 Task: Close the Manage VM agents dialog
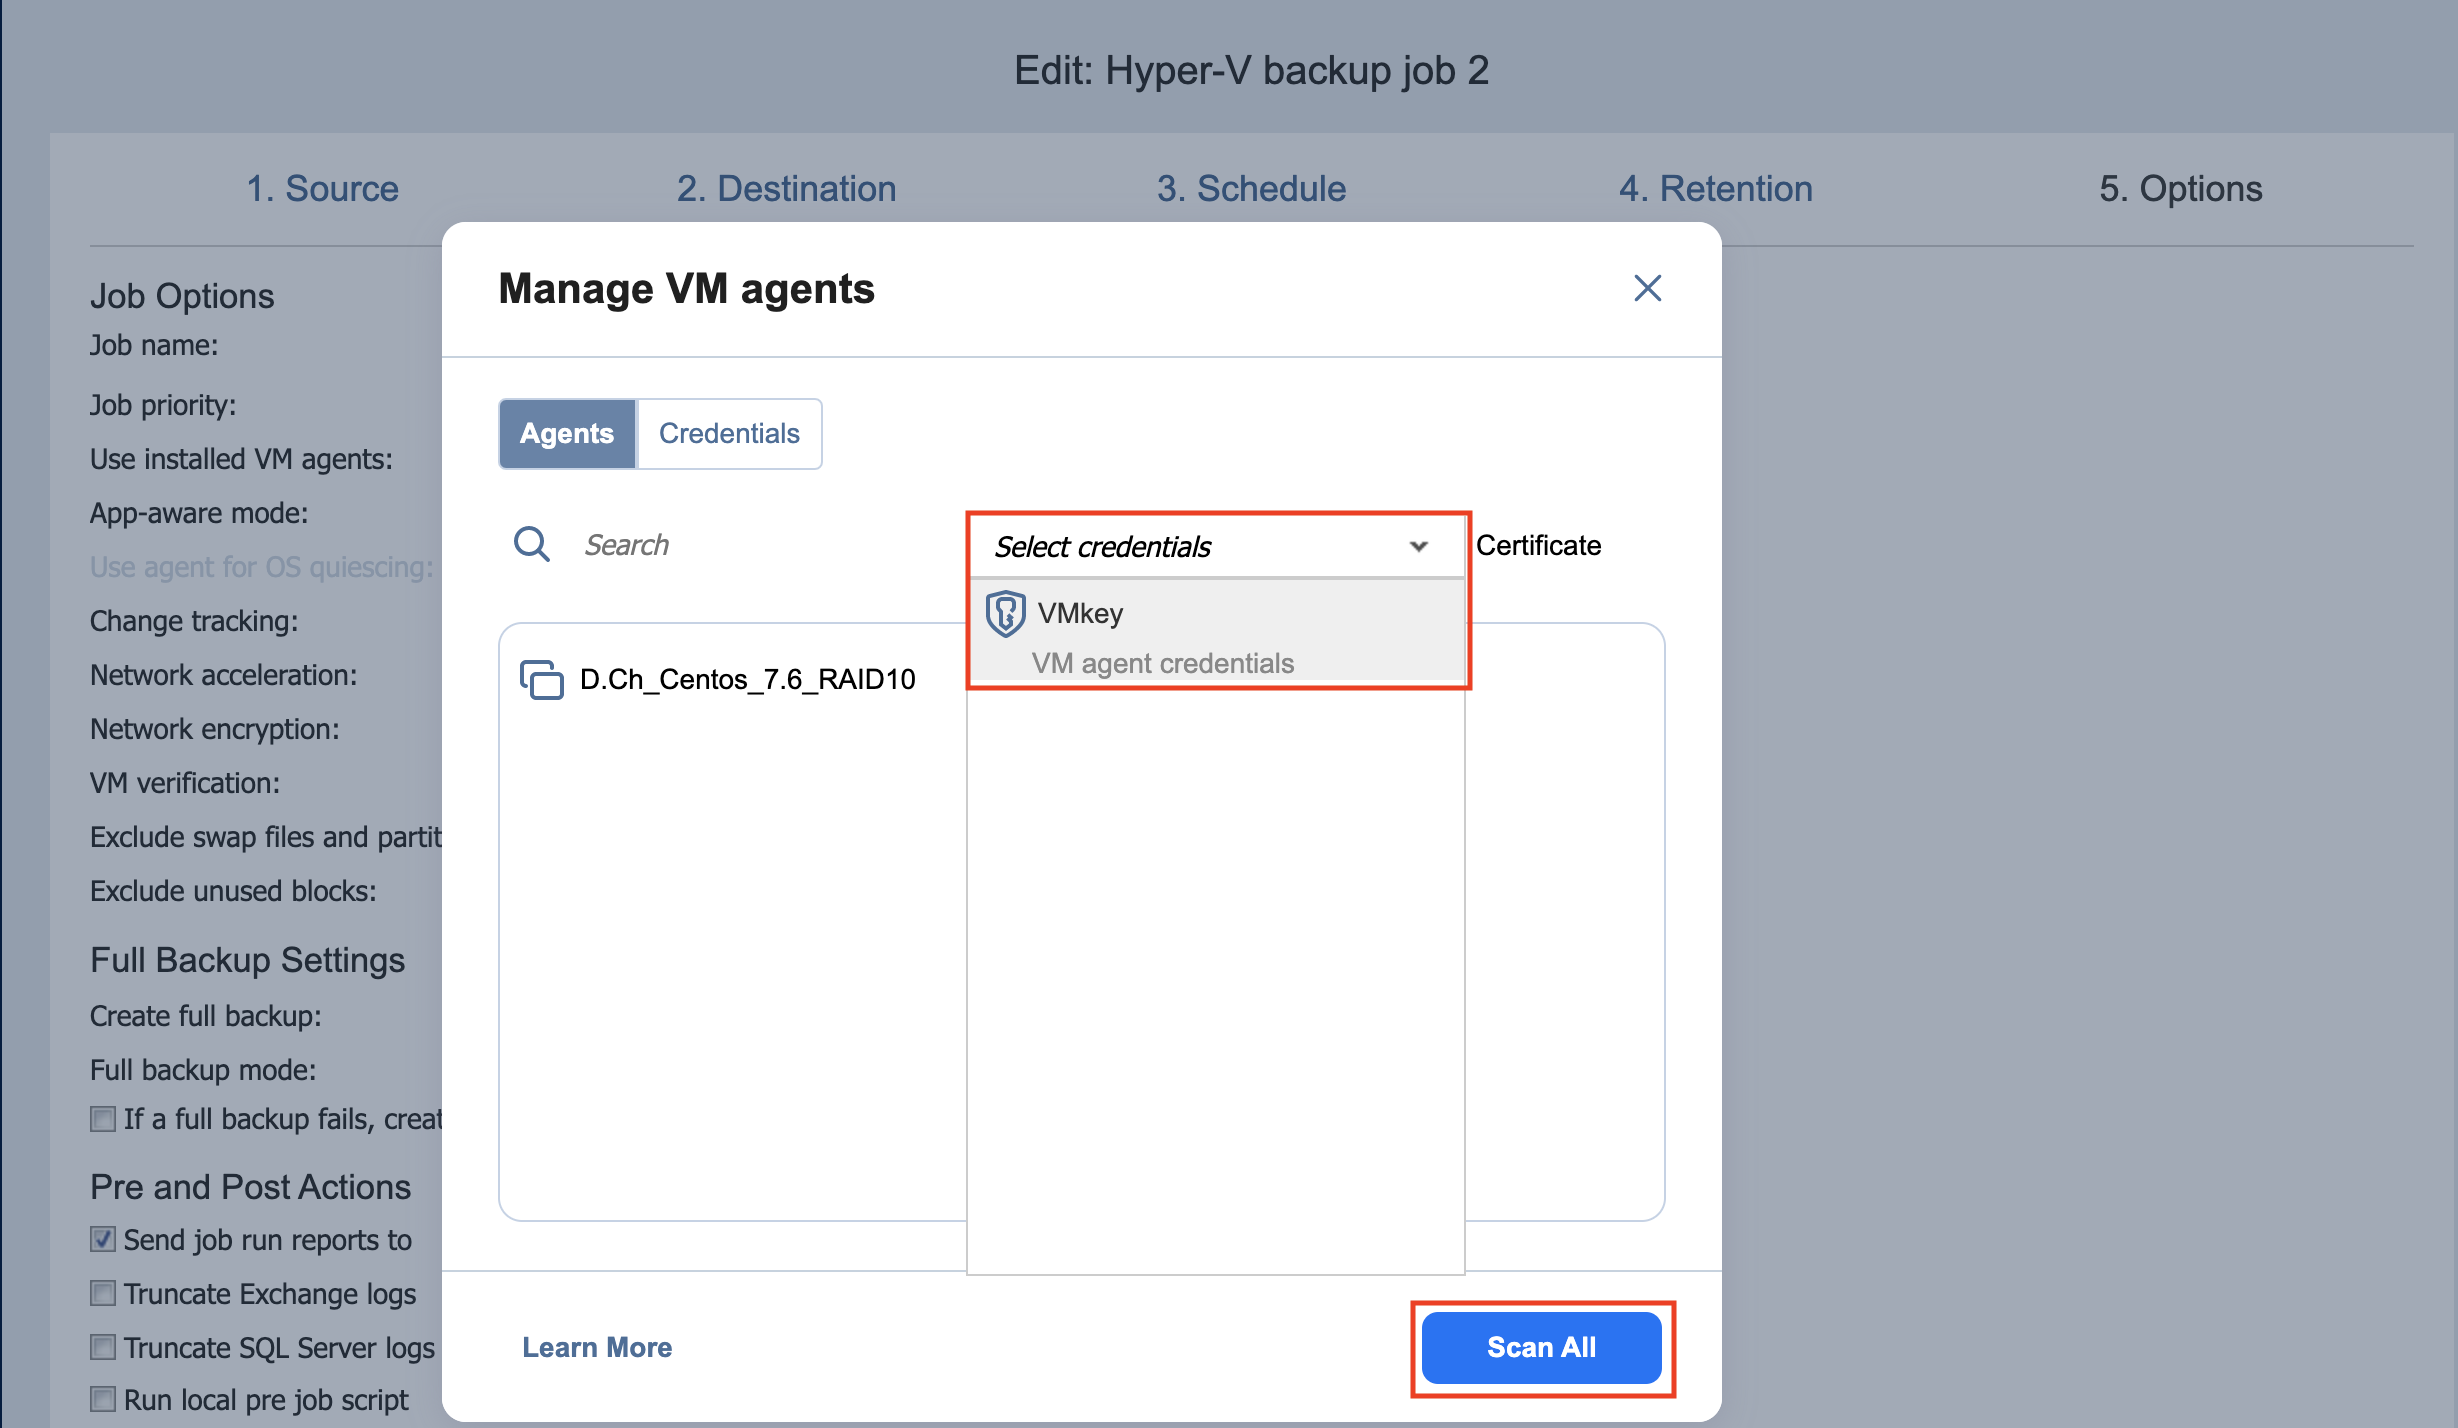(x=1647, y=288)
